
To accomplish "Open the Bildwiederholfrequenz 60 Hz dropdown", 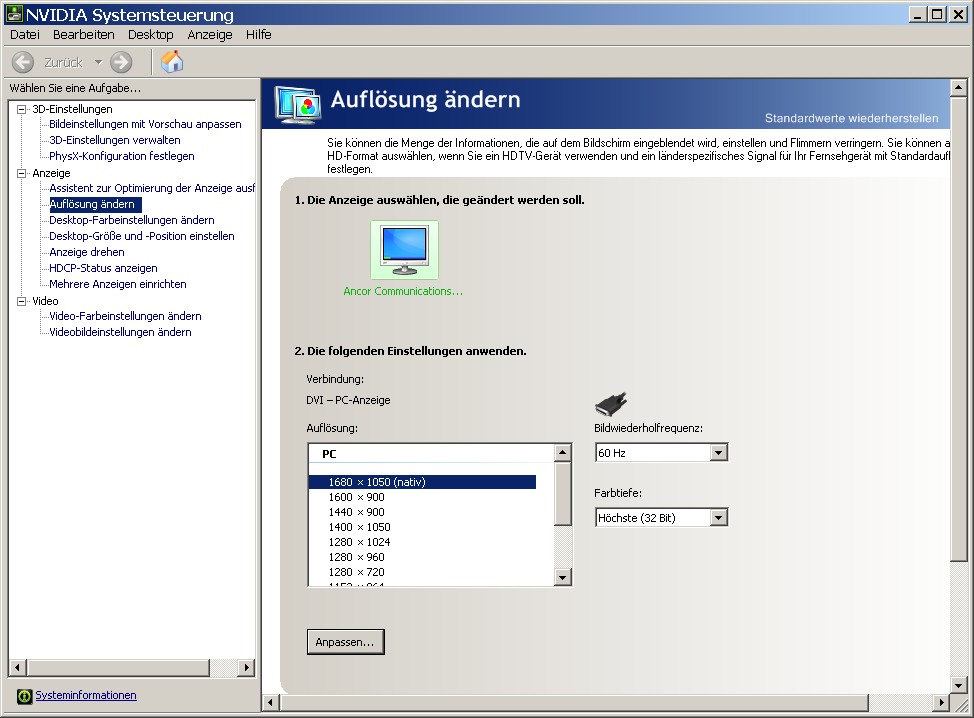I will (x=661, y=453).
